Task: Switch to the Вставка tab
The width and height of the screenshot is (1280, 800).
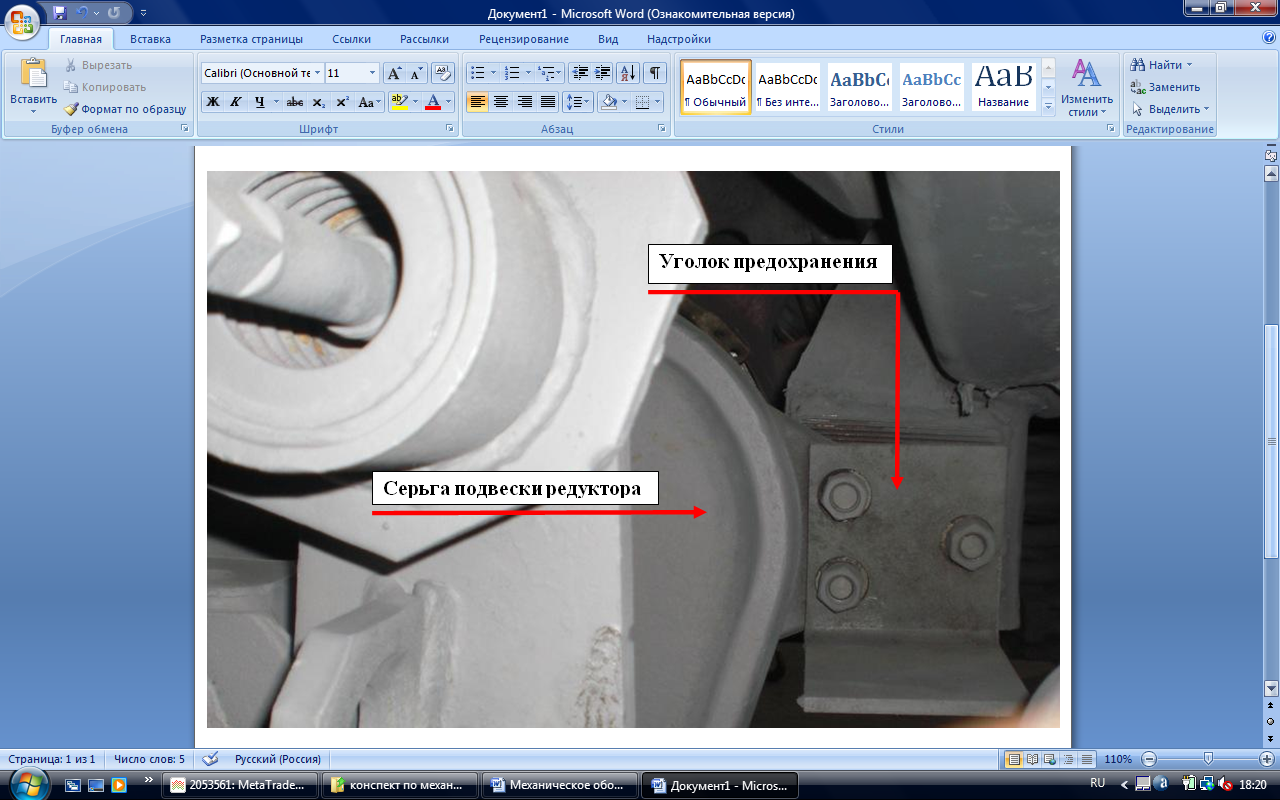Action: 150,39
